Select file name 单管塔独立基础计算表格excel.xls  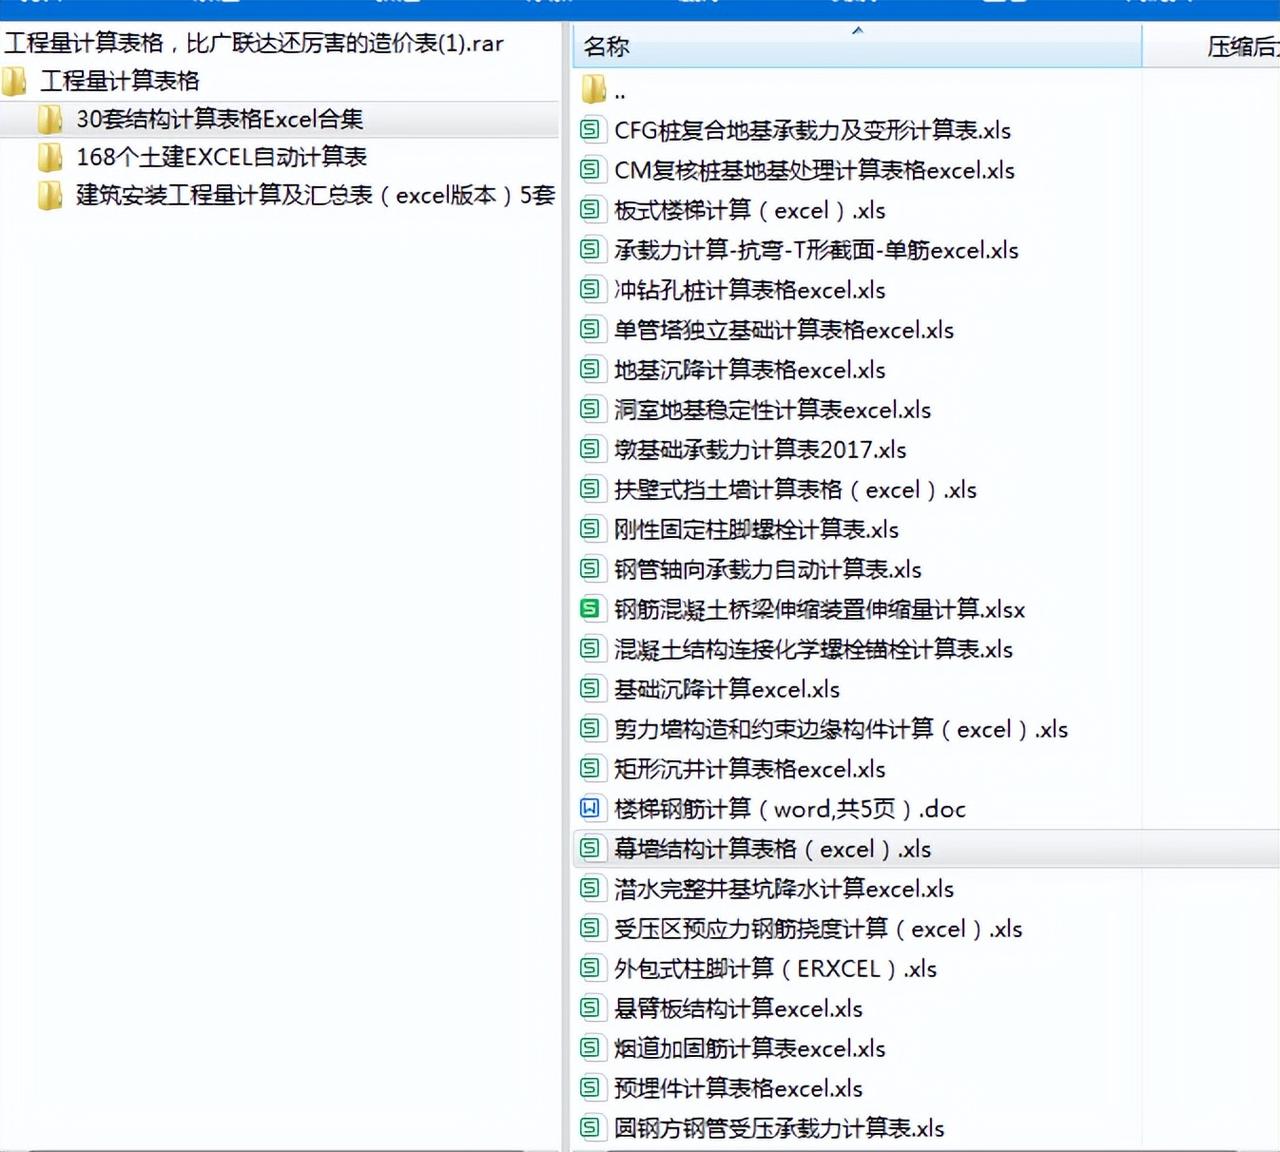pyautogui.click(x=785, y=330)
